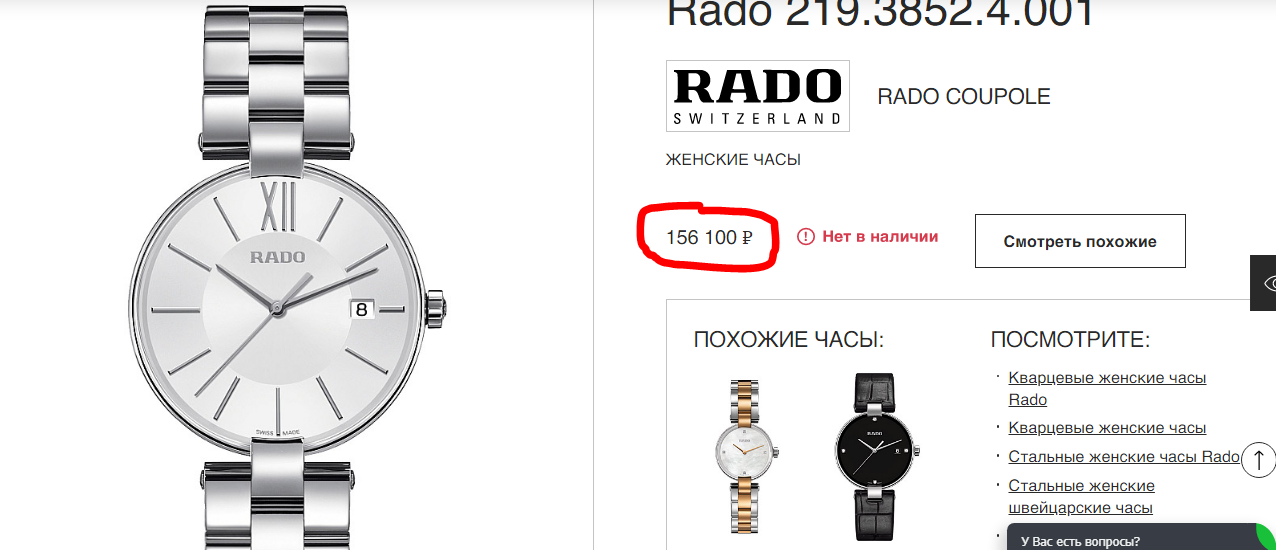The image size is (1276, 550).
Task: Open 'Кварцевые женские часы Rado' link
Action: [1107, 389]
